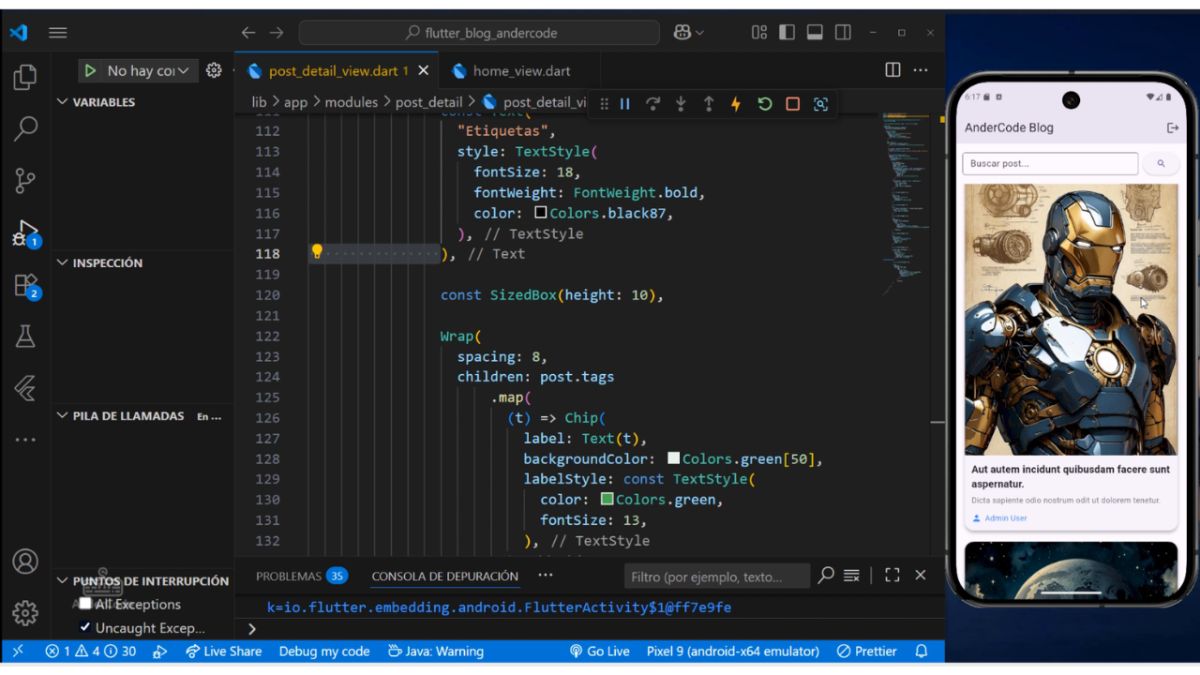Uncheck the Uncaught Exceptions breakpoint
Screen dimensions: 1200x675
(85, 628)
